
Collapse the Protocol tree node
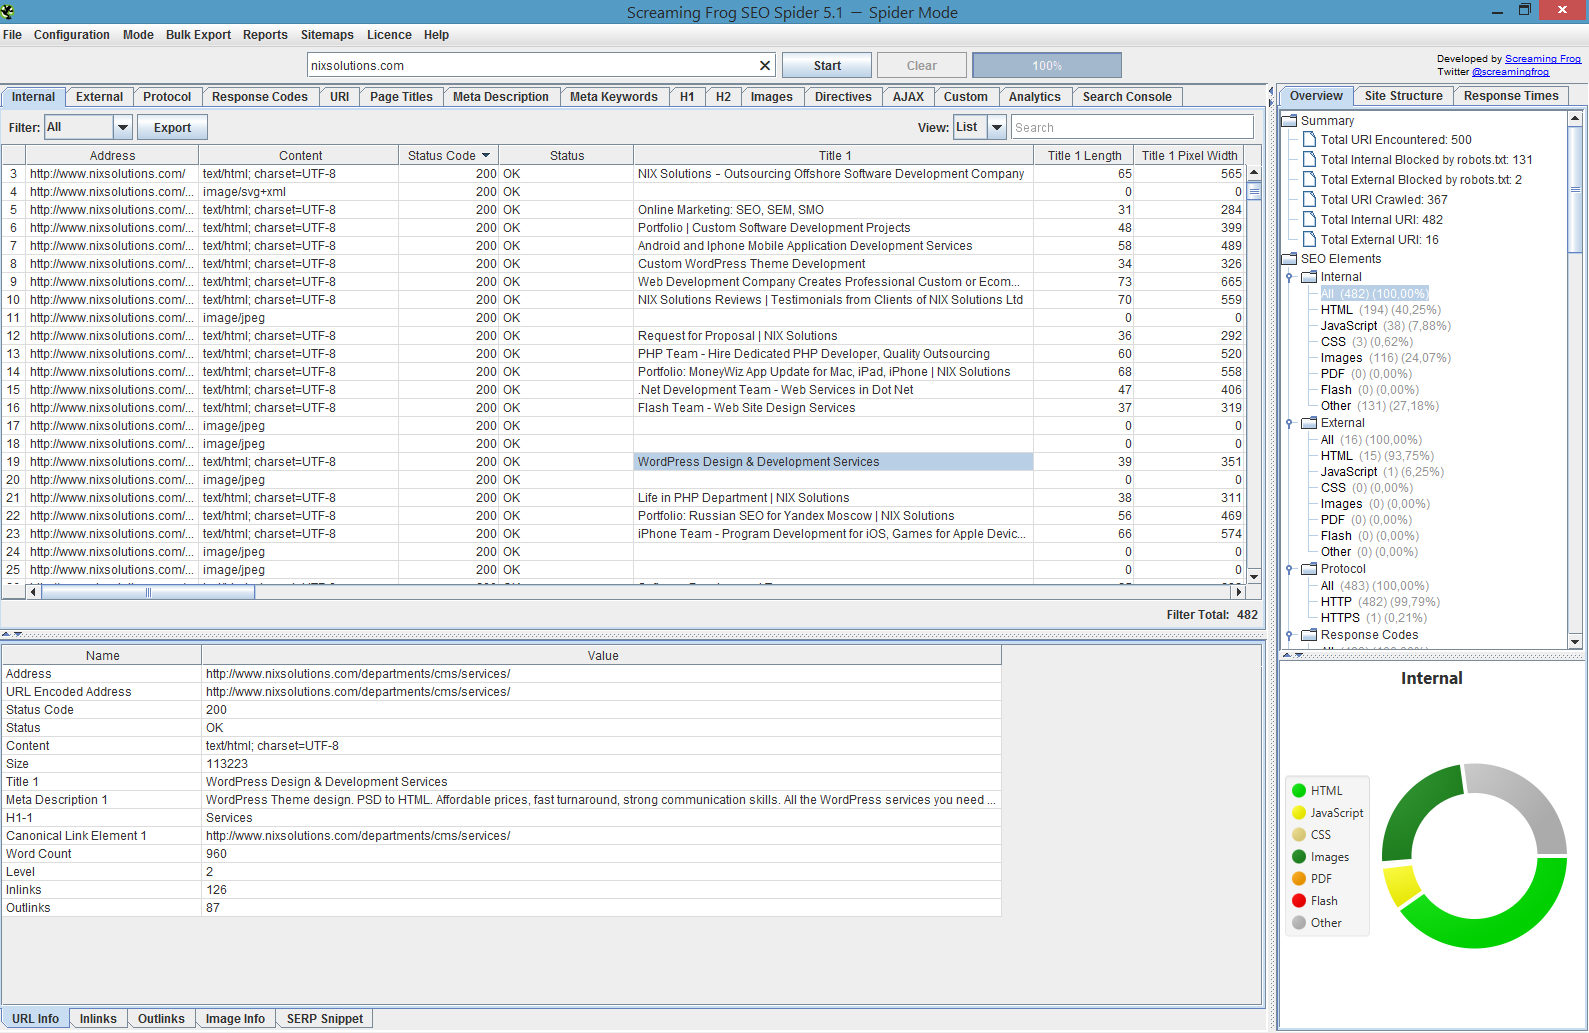[1289, 569]
